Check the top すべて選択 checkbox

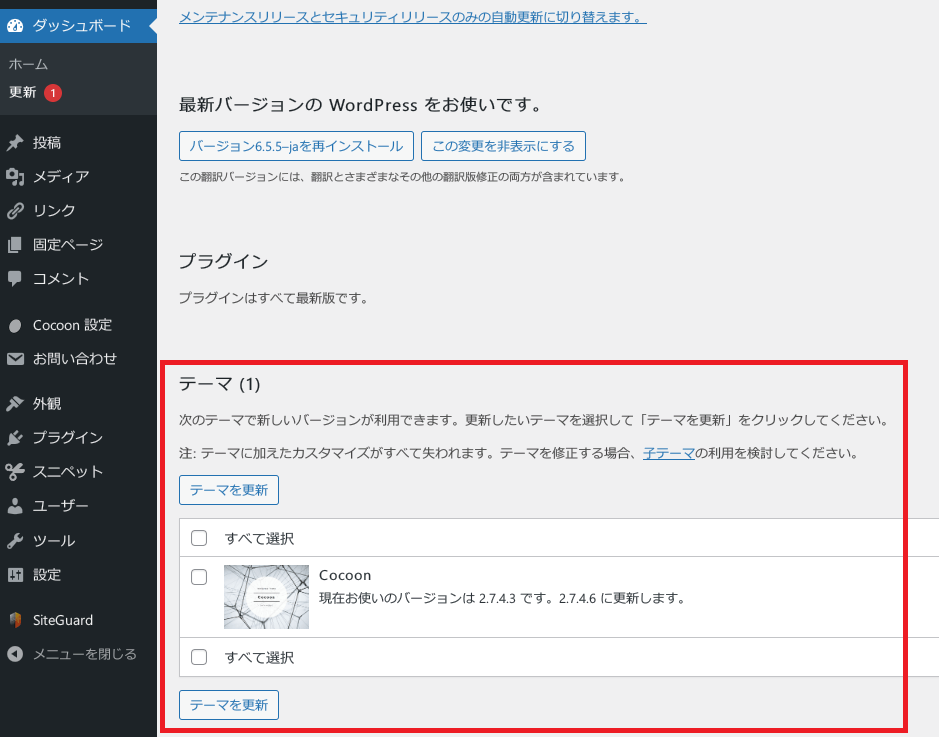(199, 538)
